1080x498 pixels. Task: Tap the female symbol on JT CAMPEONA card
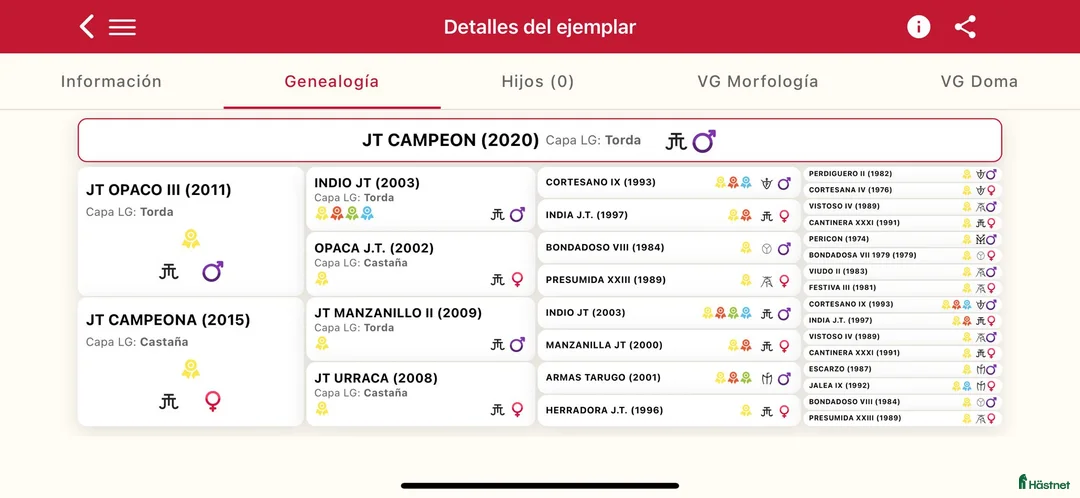[x=212, y=401]
